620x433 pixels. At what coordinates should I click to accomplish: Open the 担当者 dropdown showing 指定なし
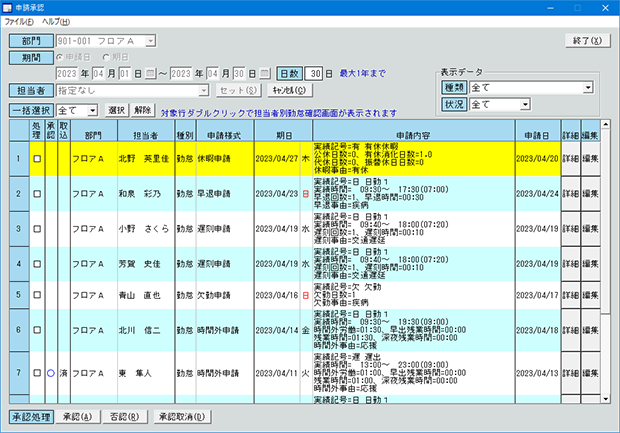coord(204,91)
